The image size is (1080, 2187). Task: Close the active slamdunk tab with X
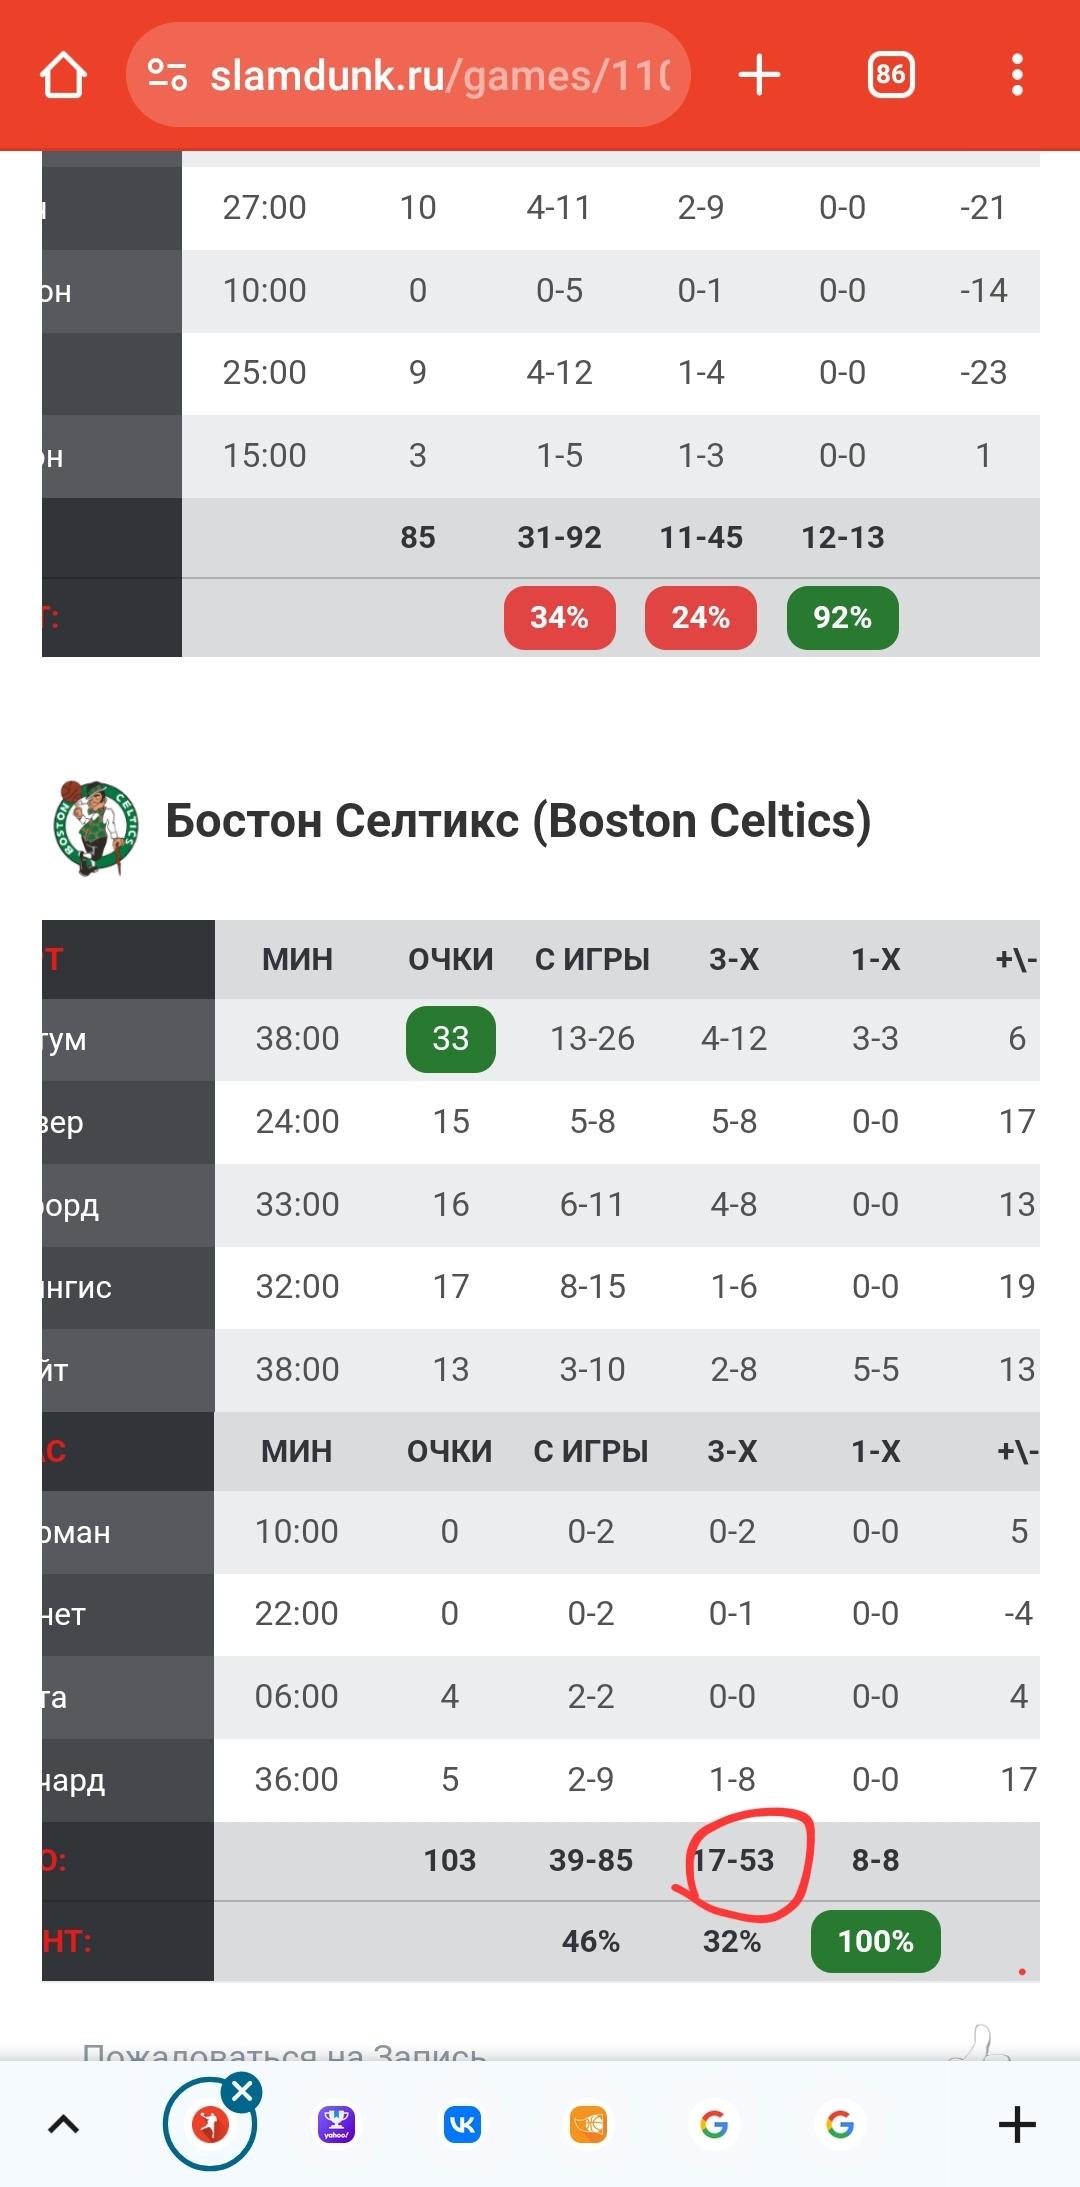242,2091
